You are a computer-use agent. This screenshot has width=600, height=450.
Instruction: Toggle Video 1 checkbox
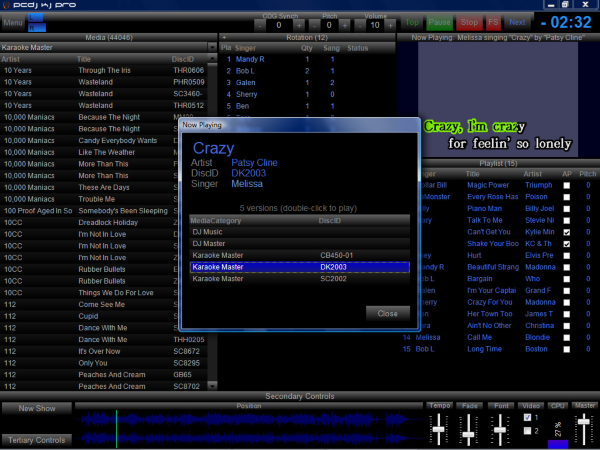tap(528, 416)
